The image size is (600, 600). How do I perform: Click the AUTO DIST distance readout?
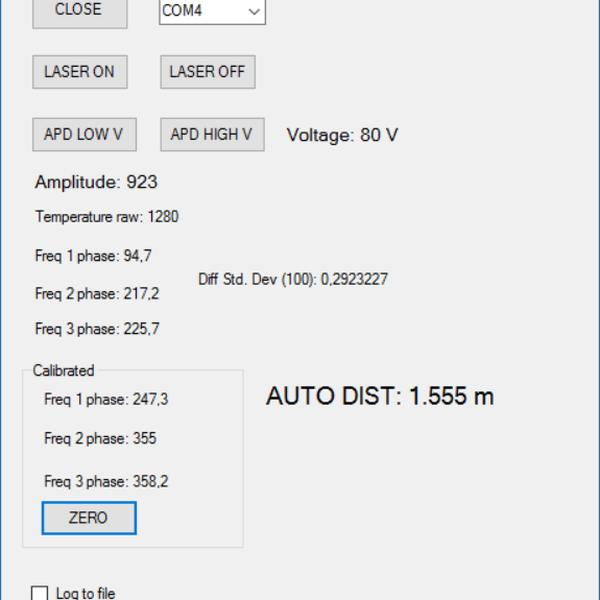380,396
